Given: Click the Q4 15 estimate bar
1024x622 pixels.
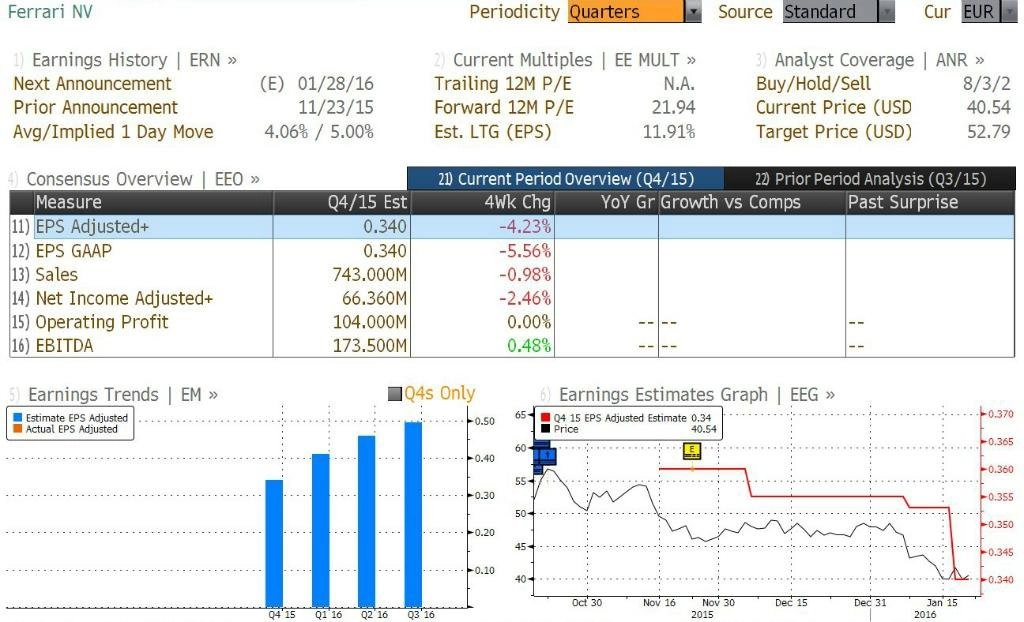Looking at the screenshot, I should click(274, 544).
